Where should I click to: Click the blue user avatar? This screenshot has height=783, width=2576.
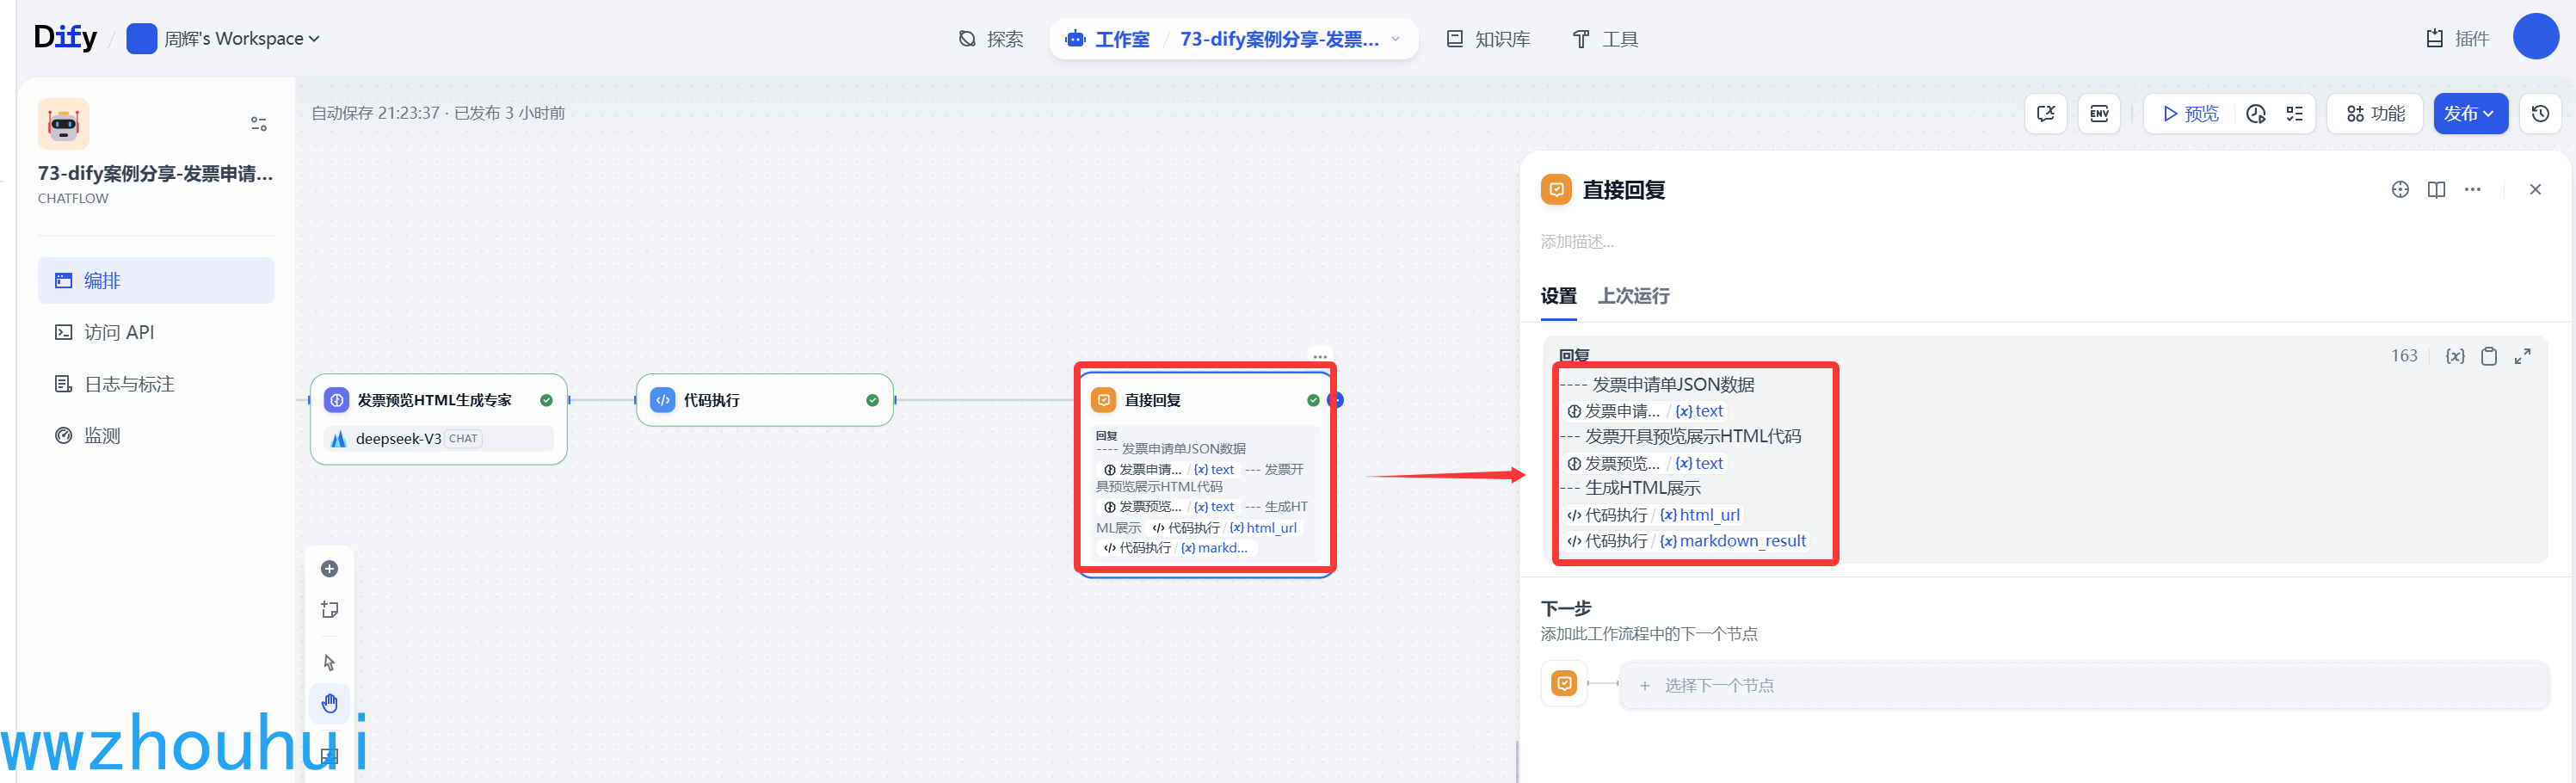2535,37
